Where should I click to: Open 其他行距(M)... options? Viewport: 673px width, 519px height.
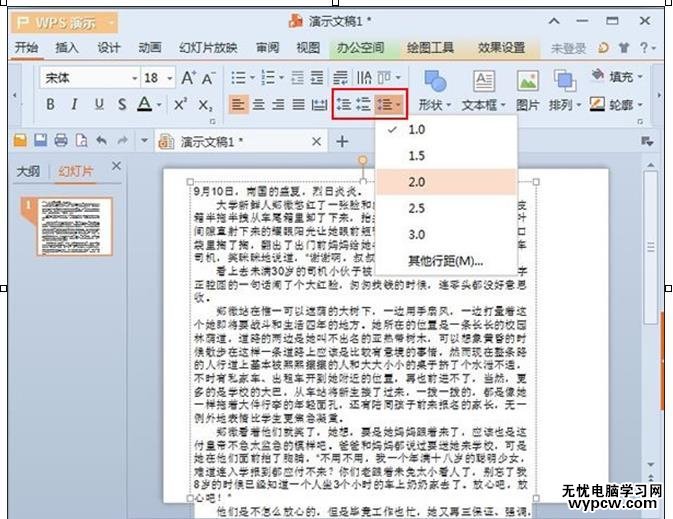(x=447, y=261)
